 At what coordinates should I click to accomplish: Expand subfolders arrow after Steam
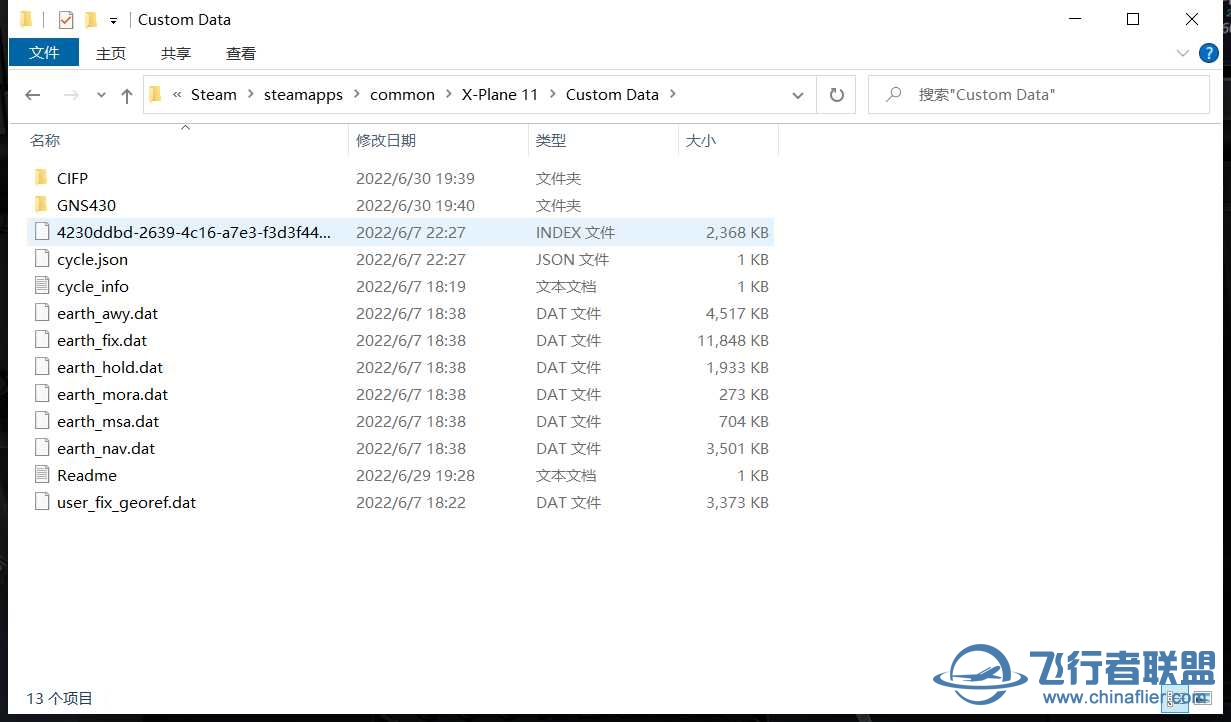251,94
